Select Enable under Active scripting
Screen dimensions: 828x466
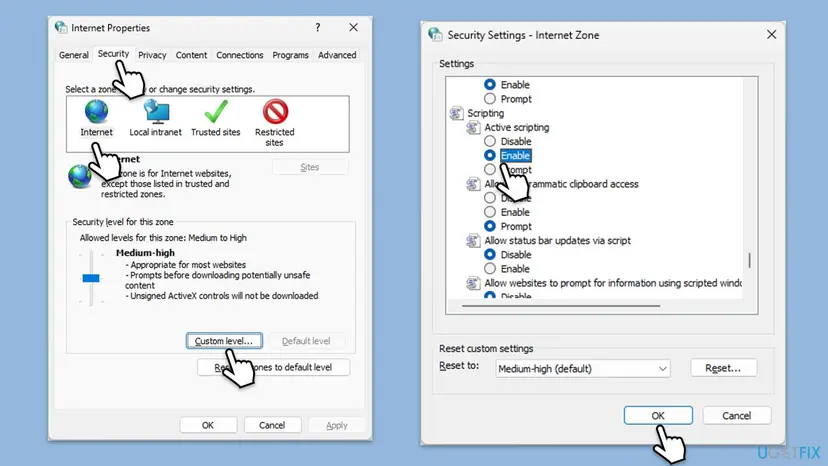(x=490, y=155)
